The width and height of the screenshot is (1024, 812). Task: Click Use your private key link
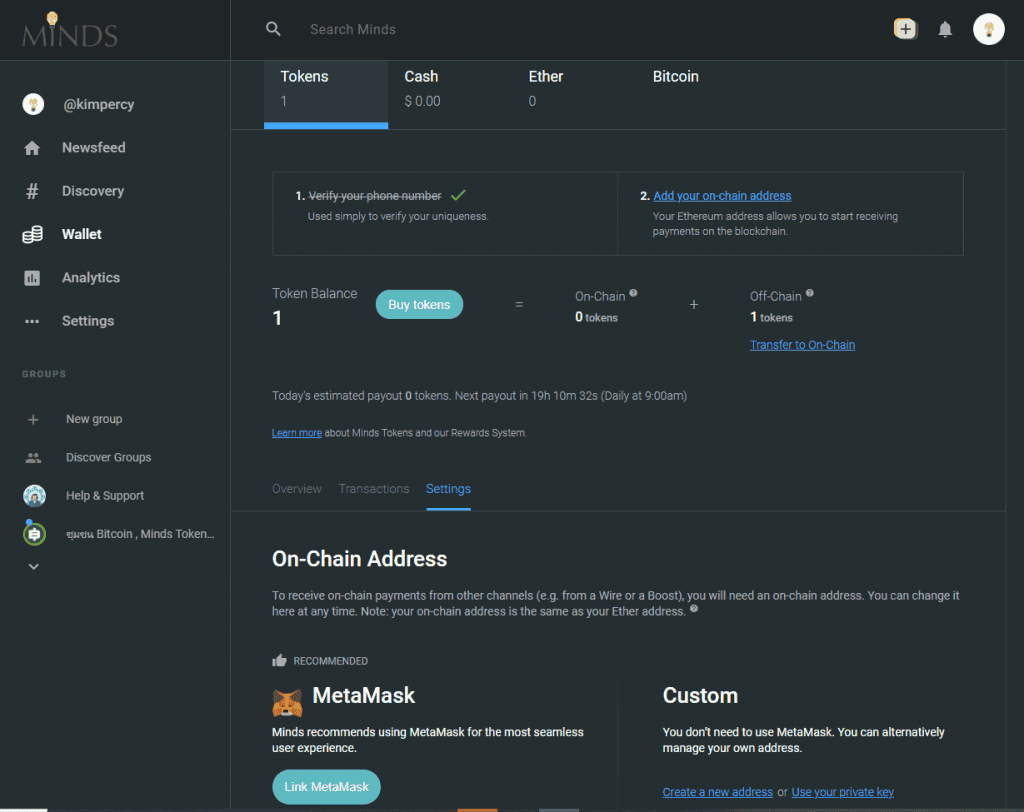point(842,792)
